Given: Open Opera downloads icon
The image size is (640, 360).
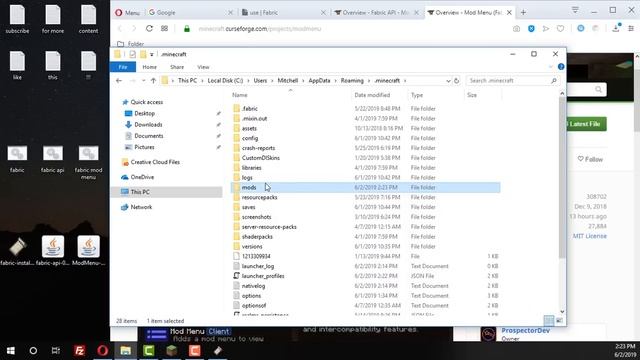Looking at the screenshot, I should point(616,28).
